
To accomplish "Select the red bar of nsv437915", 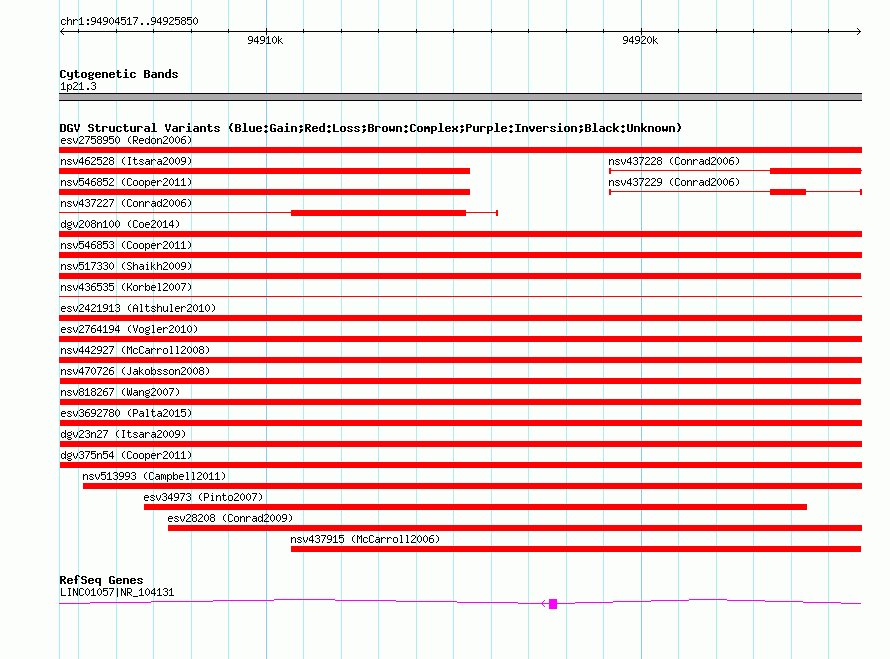I will tap(576, 549).
